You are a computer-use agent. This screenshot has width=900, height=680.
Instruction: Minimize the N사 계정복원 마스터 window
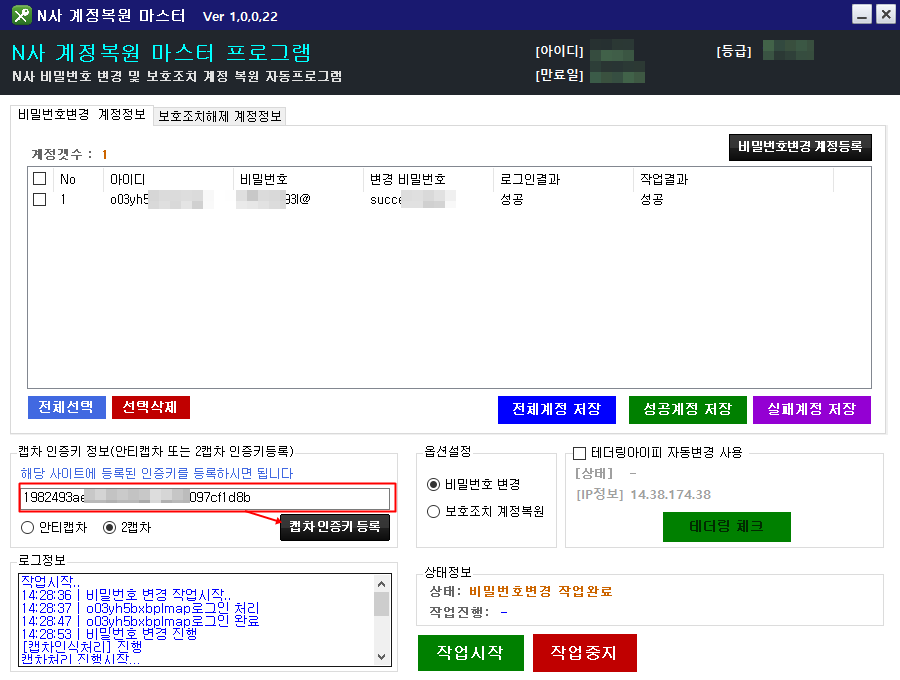pyautogui.click(x=862, y=14)
